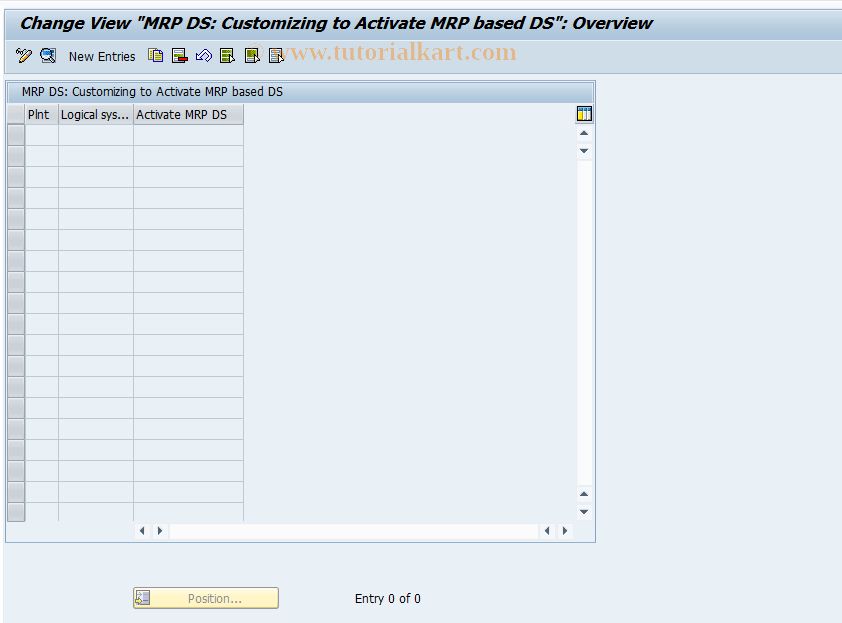Select the first table row selector
This screenshot has width=842, height=623.
(16, 135)
